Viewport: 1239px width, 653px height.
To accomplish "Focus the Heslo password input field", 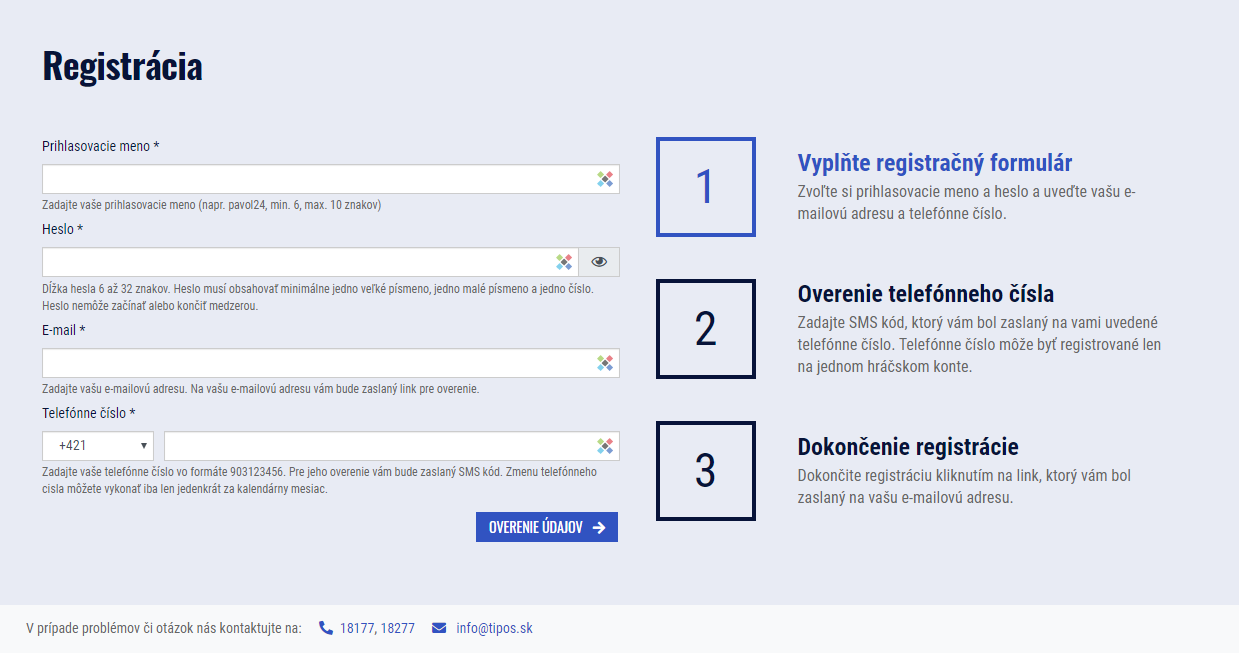I will click(310, 262).
